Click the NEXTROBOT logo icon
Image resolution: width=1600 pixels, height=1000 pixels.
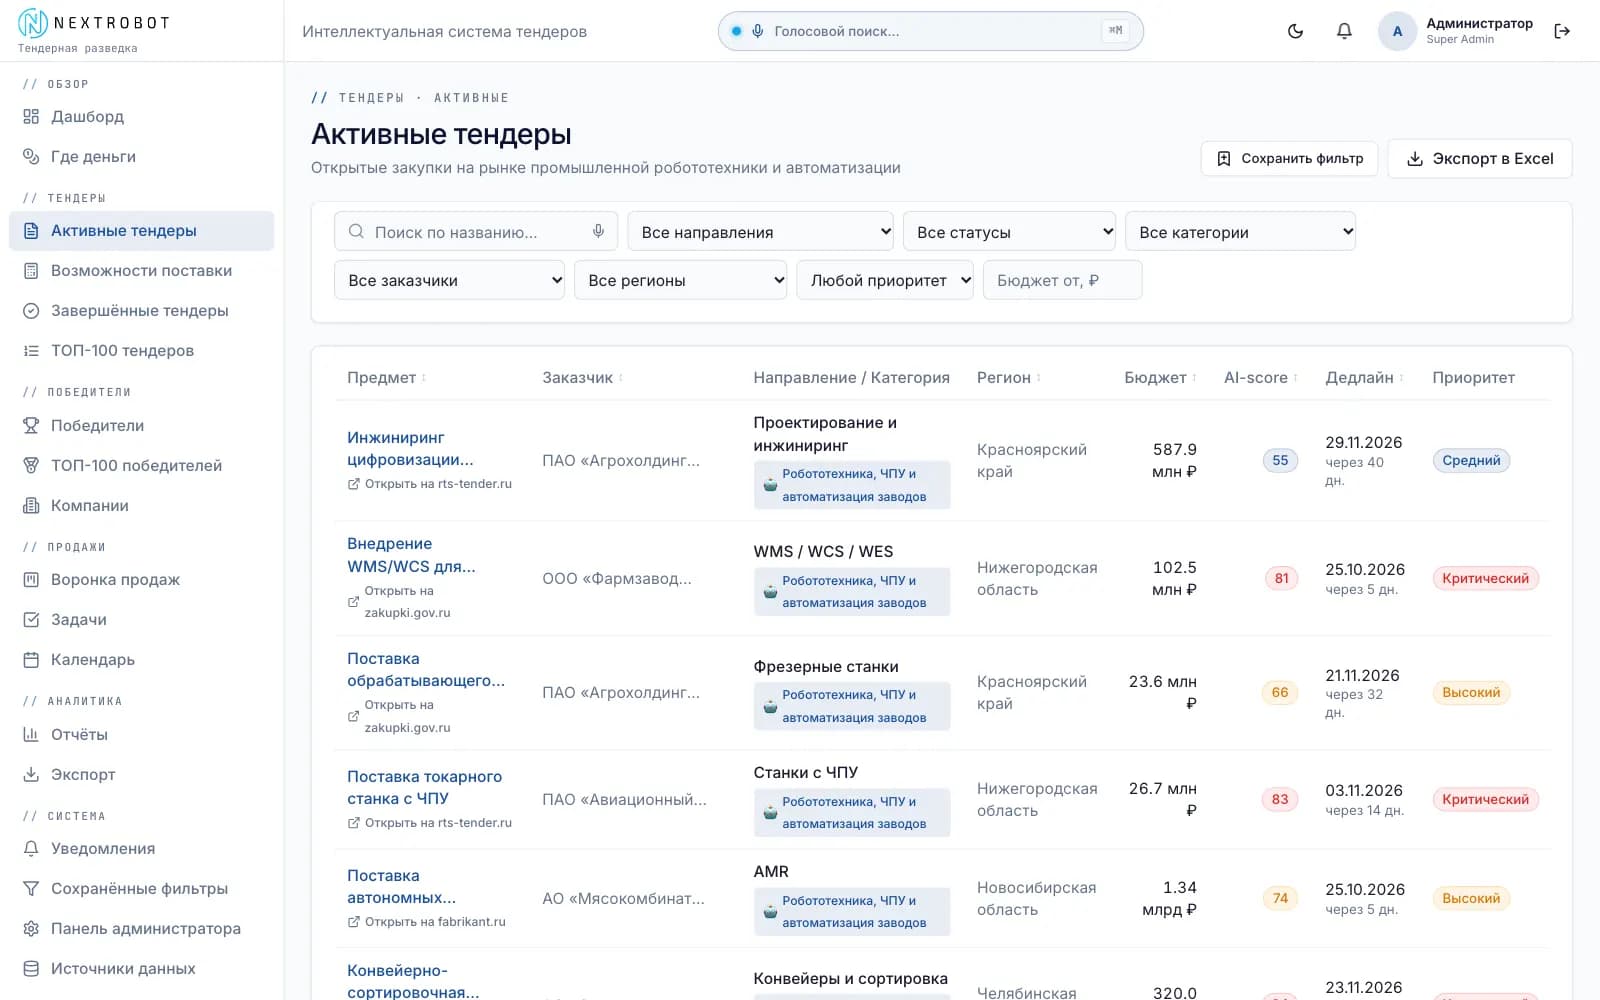tap(33, 22)
